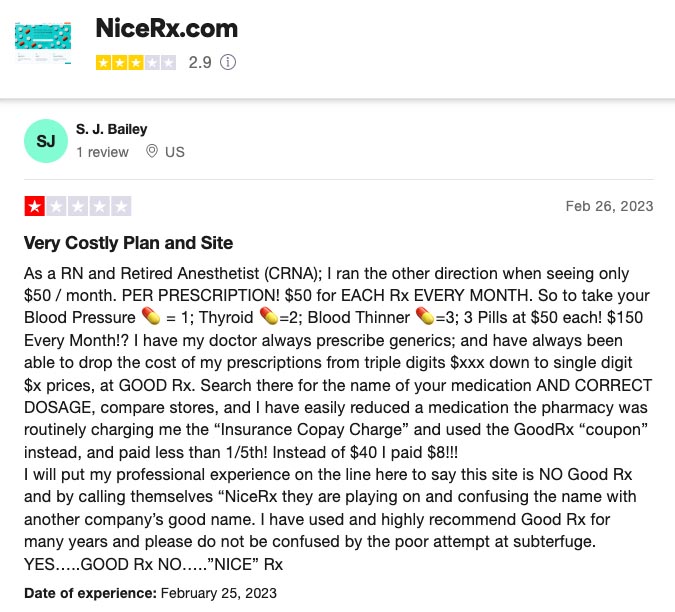
Task: Click the closing line 'YES.....GOOD Rx NO'
Action: 153,565
